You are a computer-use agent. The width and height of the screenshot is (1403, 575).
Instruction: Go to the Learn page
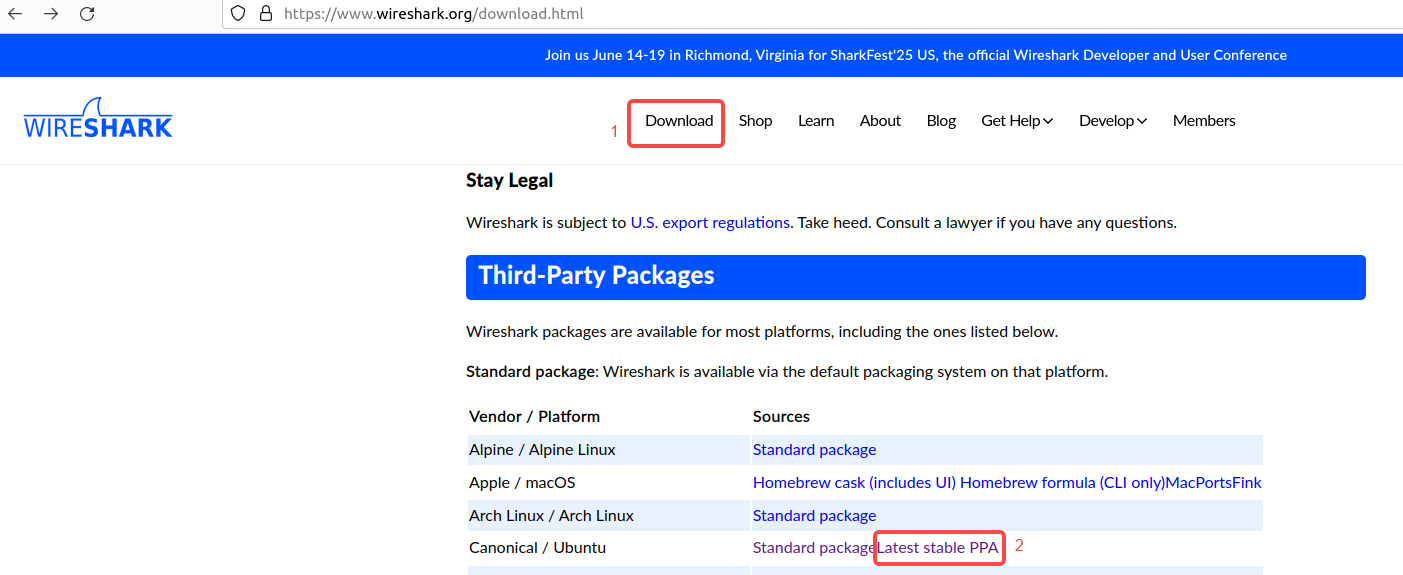[x=816, y=121]
